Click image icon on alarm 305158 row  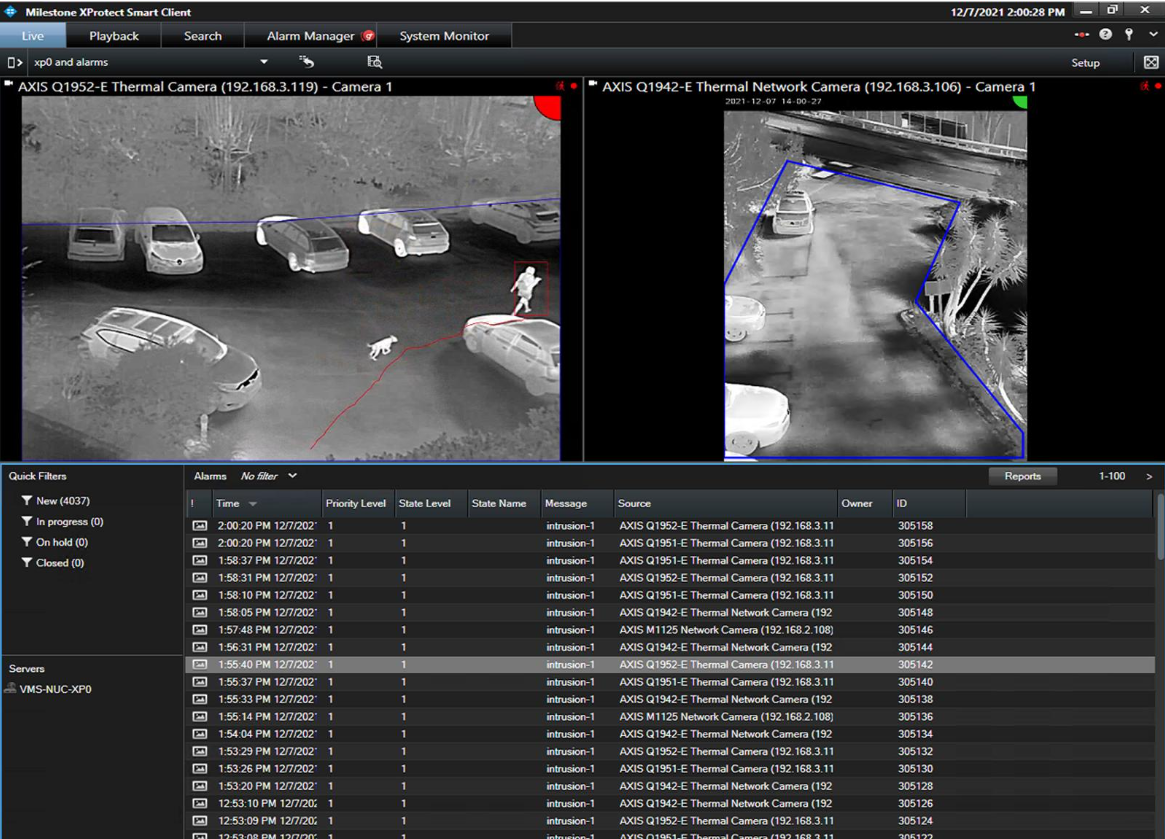tap(200, 526)
